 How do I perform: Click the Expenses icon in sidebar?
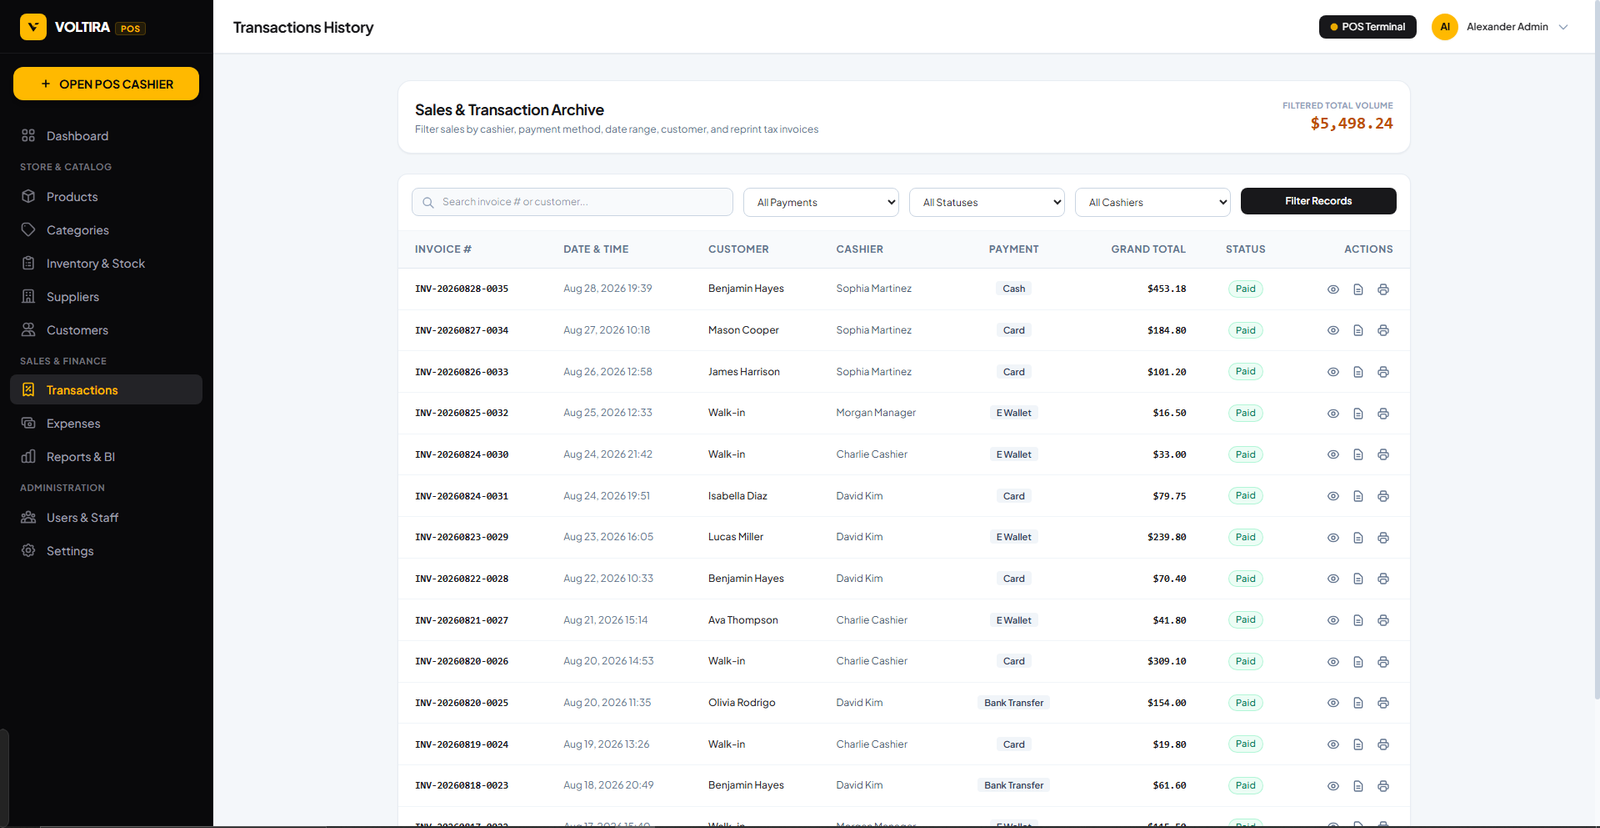(x=28, y=423)
